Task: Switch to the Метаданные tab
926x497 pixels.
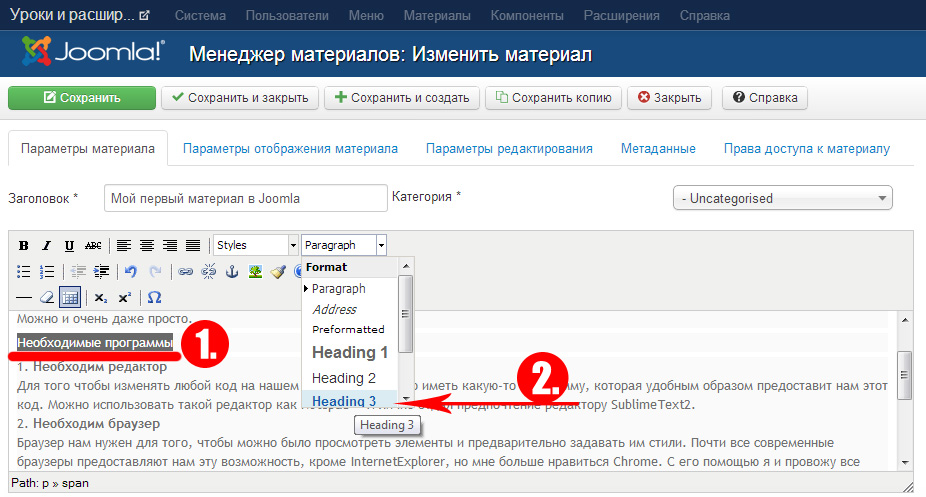Action: coord(658,148)
